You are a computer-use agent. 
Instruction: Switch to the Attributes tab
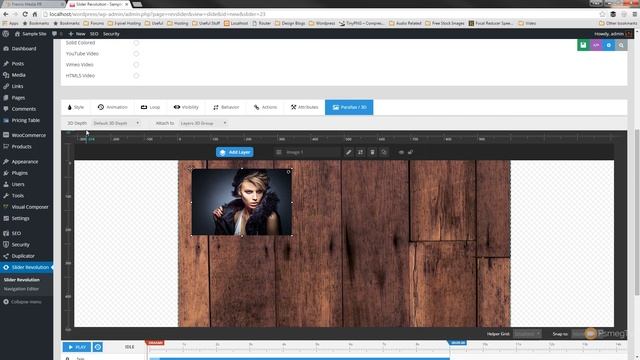[x=304, y=107]
